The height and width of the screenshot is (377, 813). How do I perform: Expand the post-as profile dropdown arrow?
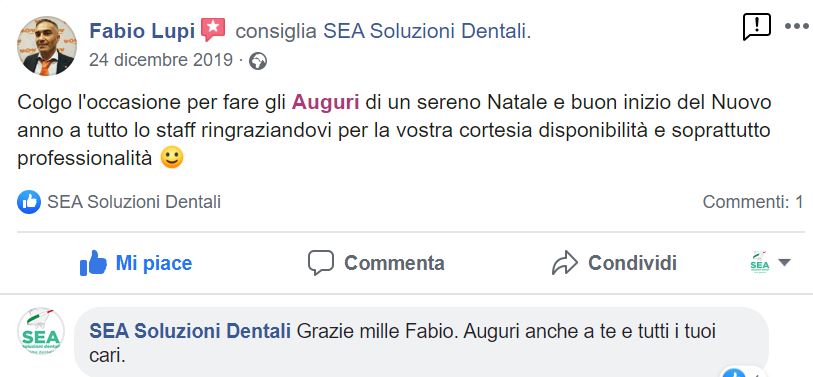[784, 263]
